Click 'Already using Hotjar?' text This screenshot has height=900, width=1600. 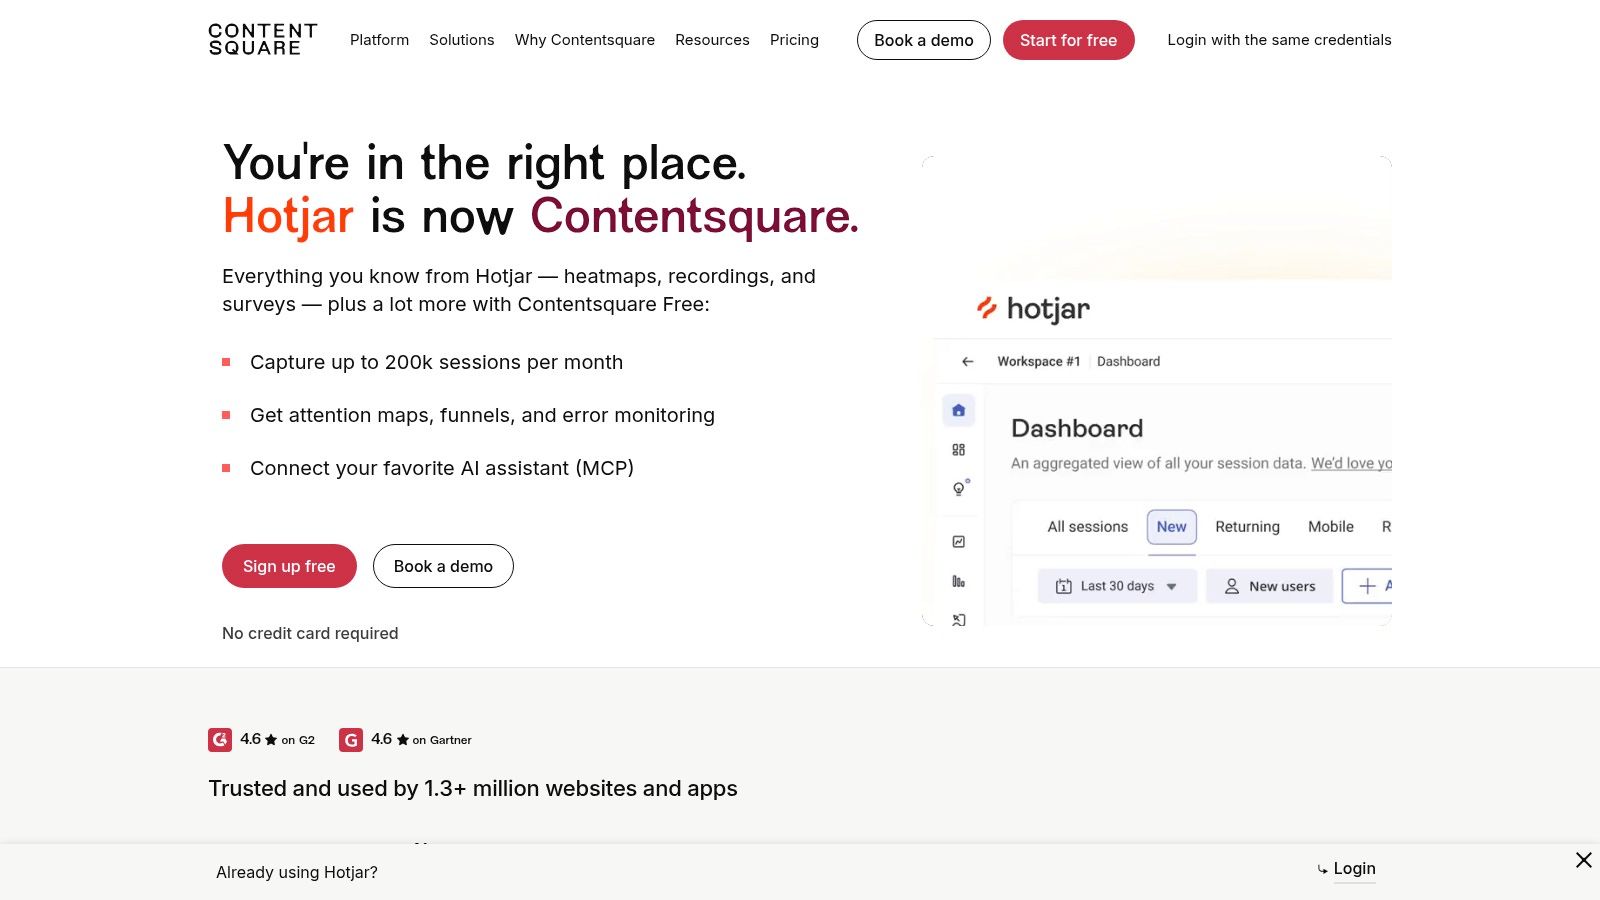click(x=297, y=872)
